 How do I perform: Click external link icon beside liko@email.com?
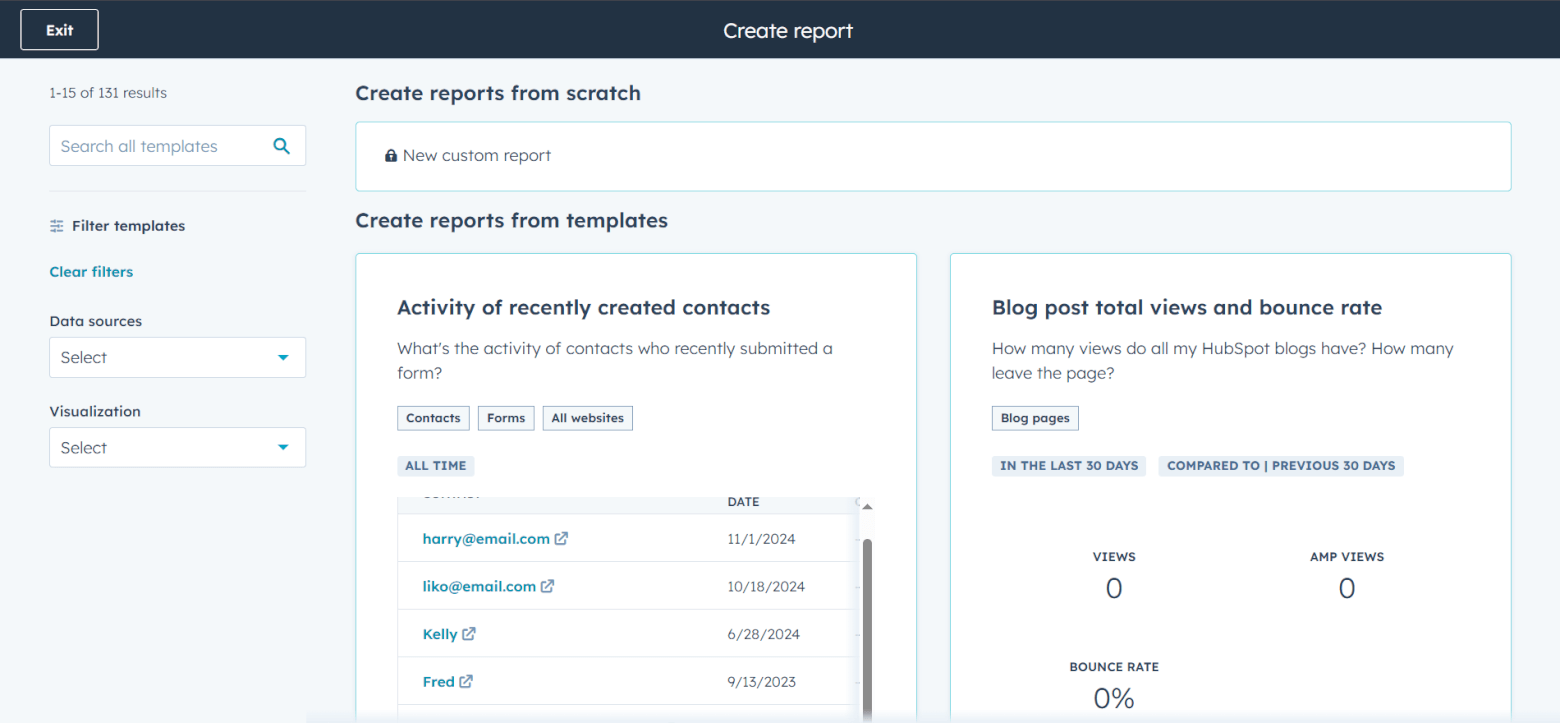click(547, 586)
